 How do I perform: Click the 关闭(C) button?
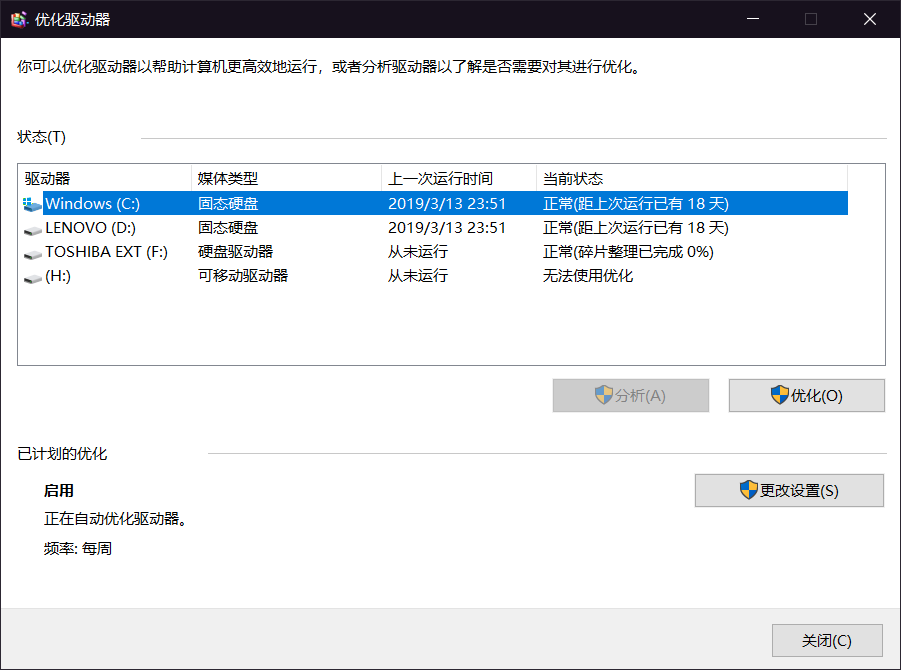pos(827,640)
